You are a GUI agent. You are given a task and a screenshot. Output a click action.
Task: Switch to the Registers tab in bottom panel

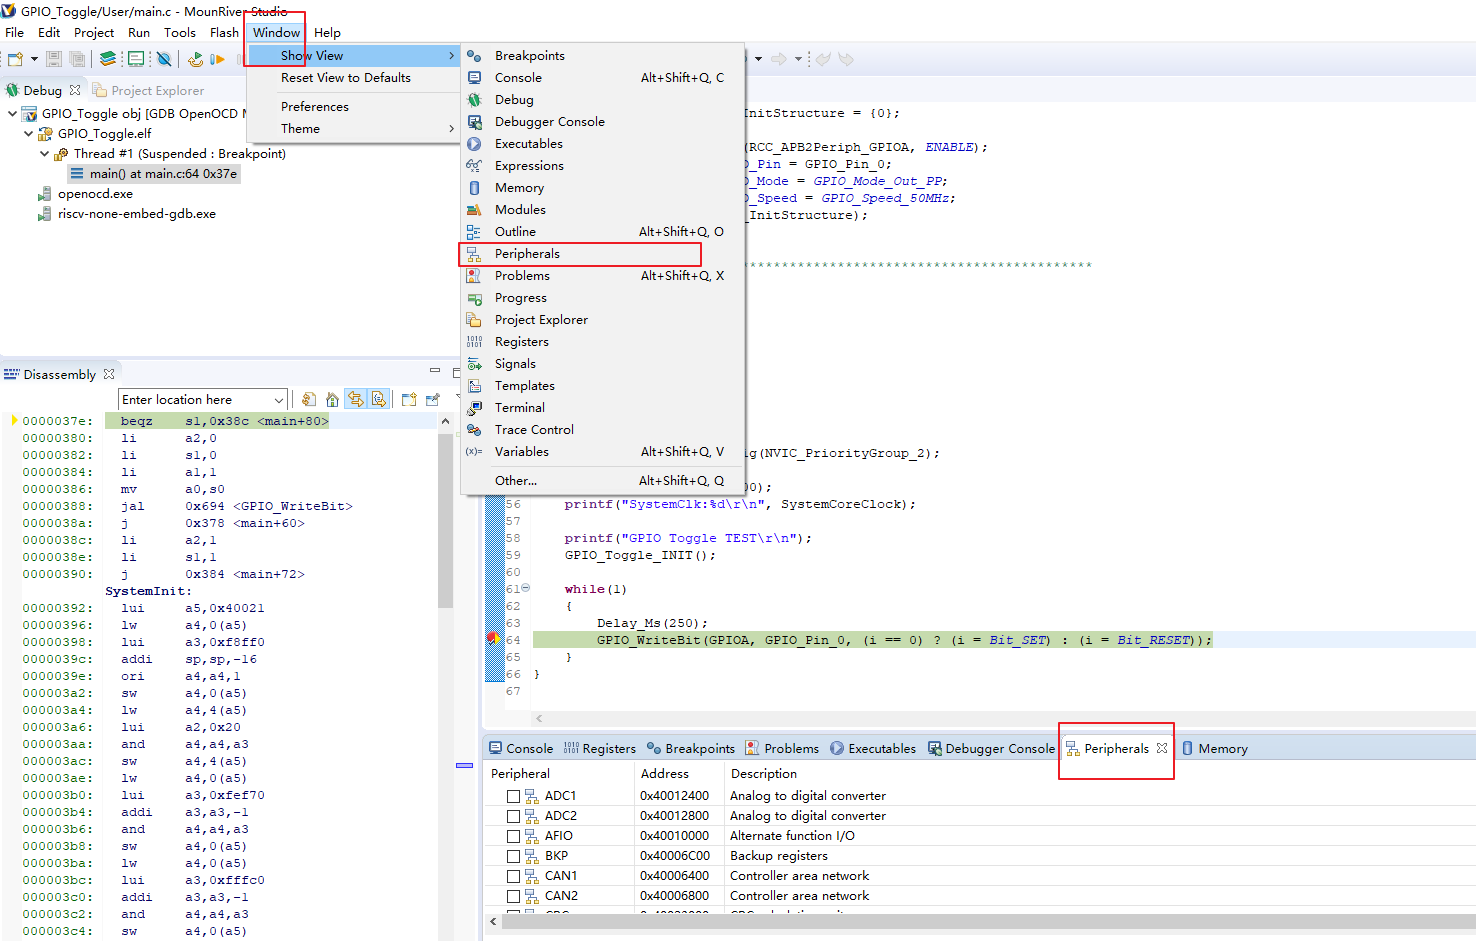[599, 748]
